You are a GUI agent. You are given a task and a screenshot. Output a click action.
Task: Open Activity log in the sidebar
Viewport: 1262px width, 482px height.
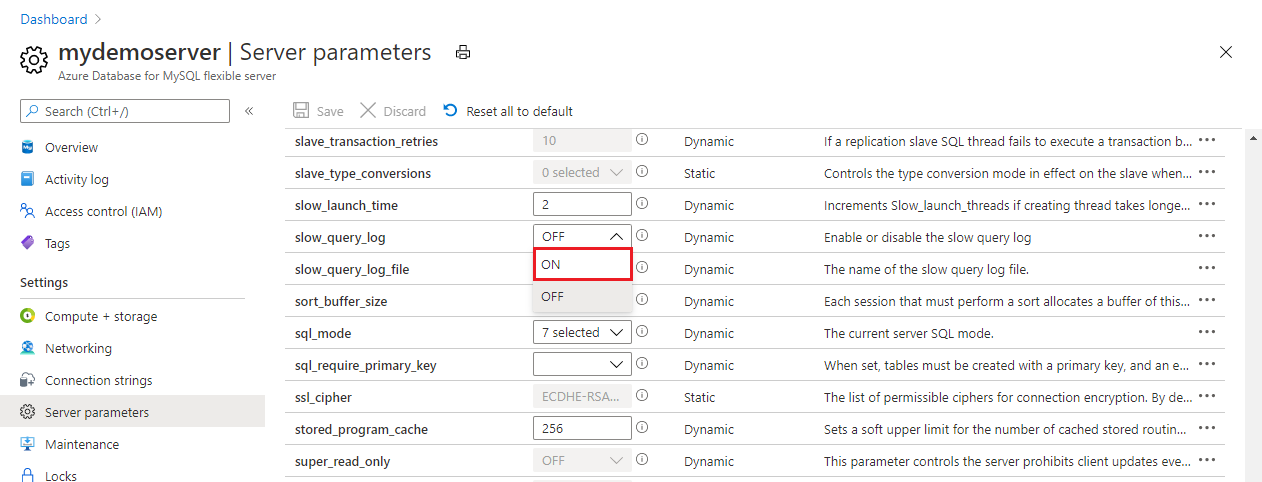(77, 179)
